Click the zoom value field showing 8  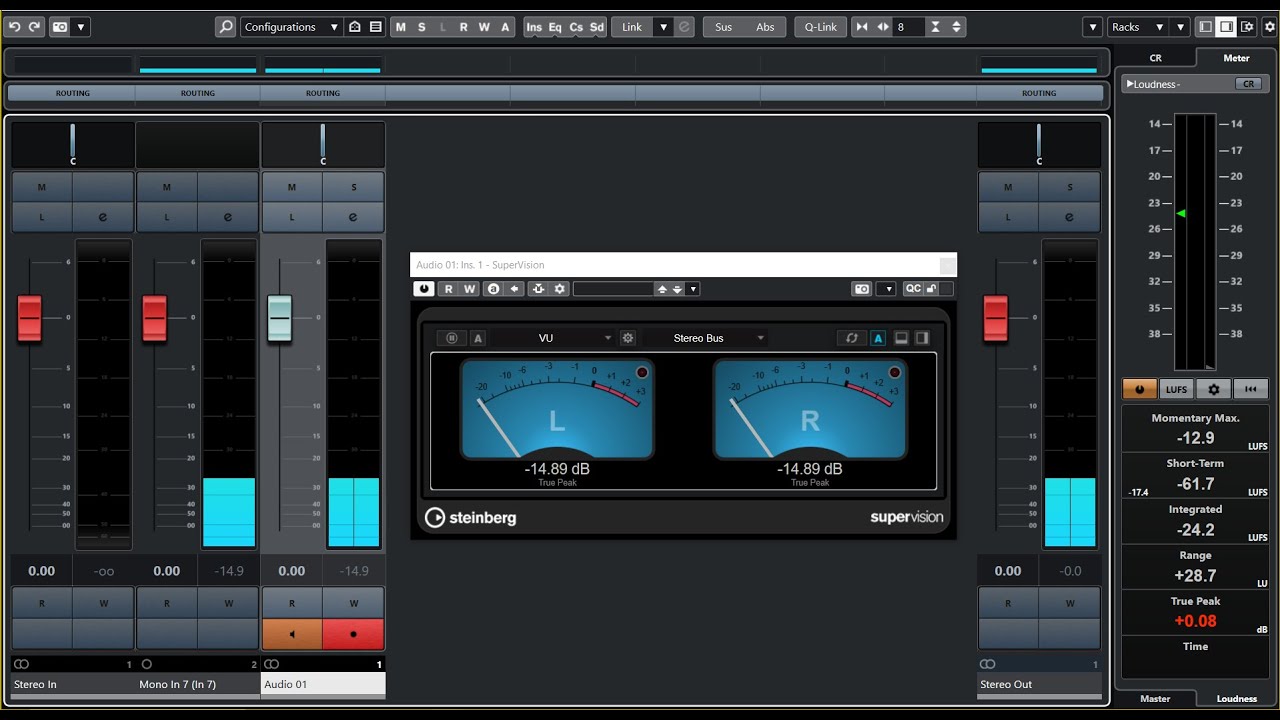[x=909, y=27]
